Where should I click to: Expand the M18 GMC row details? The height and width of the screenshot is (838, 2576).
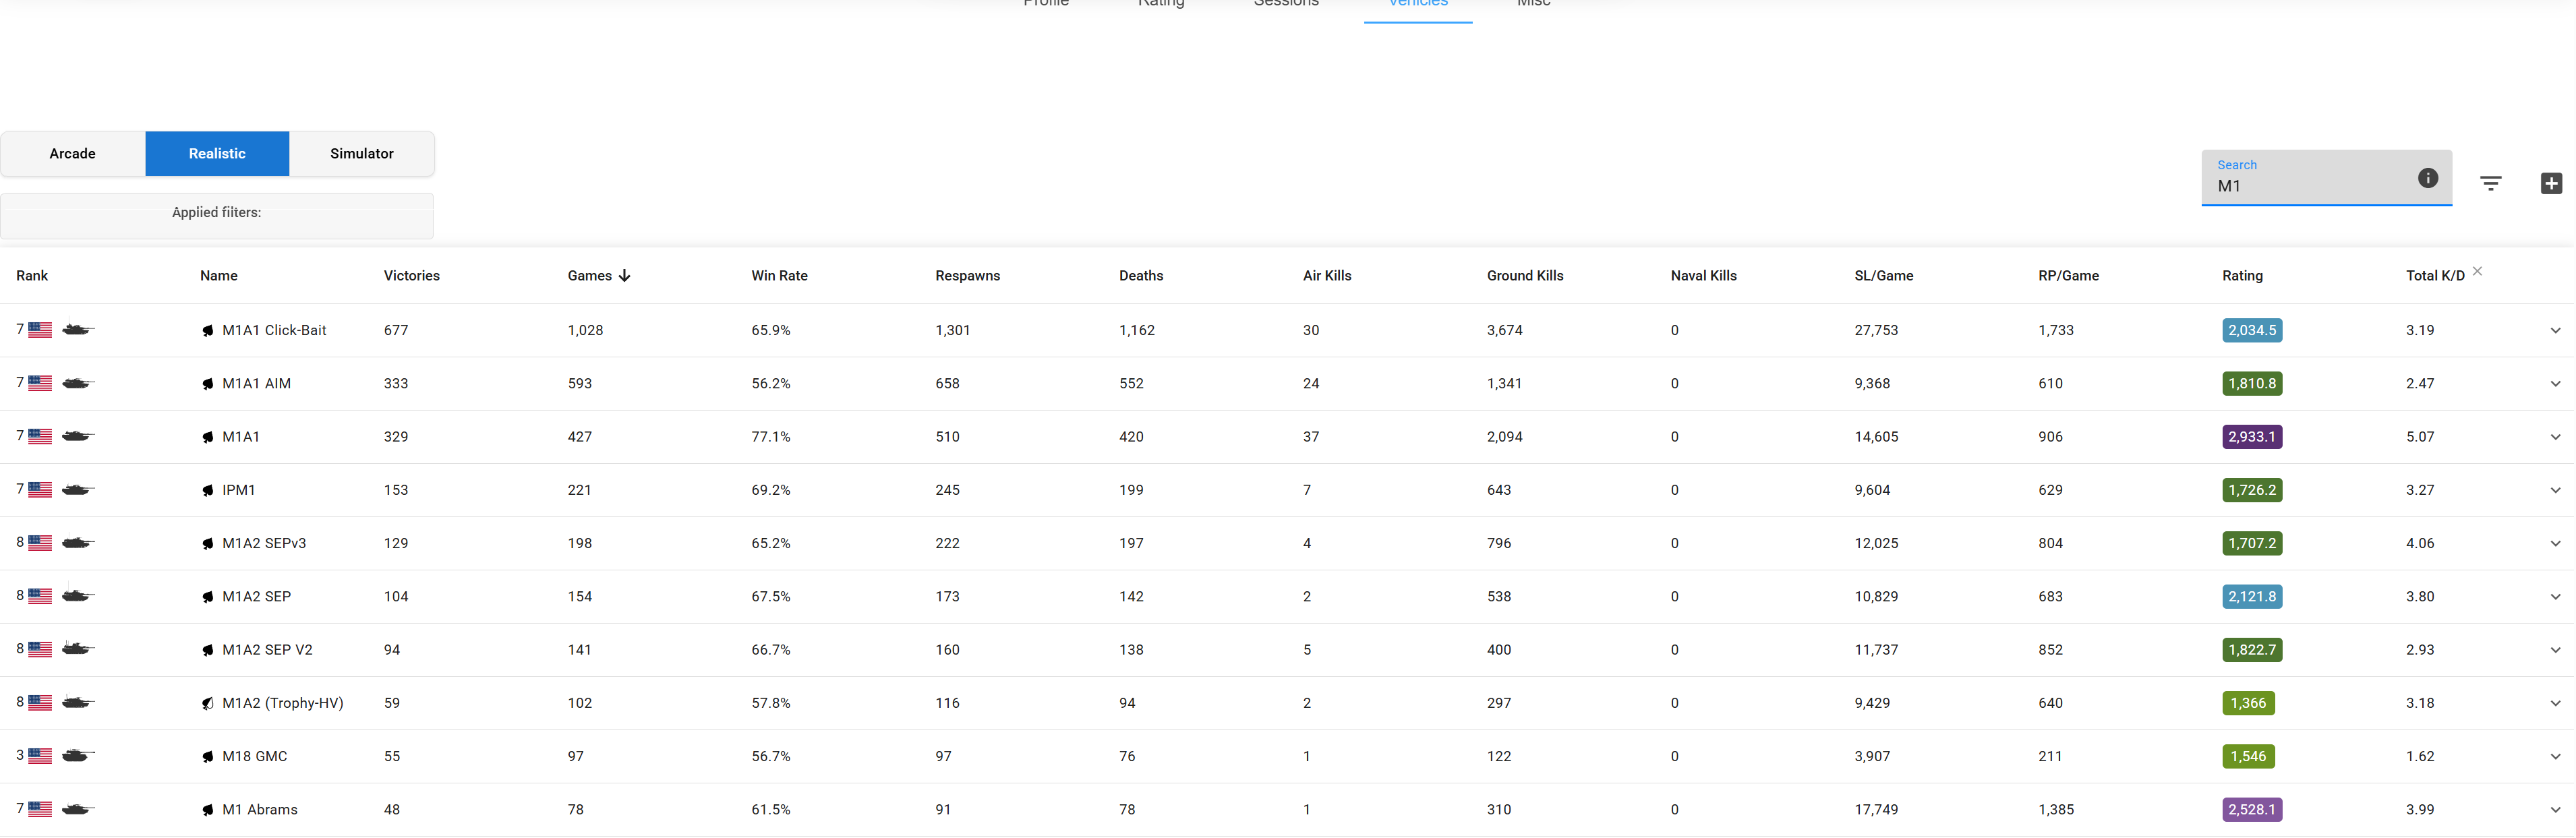click(x=2555, y=757)
